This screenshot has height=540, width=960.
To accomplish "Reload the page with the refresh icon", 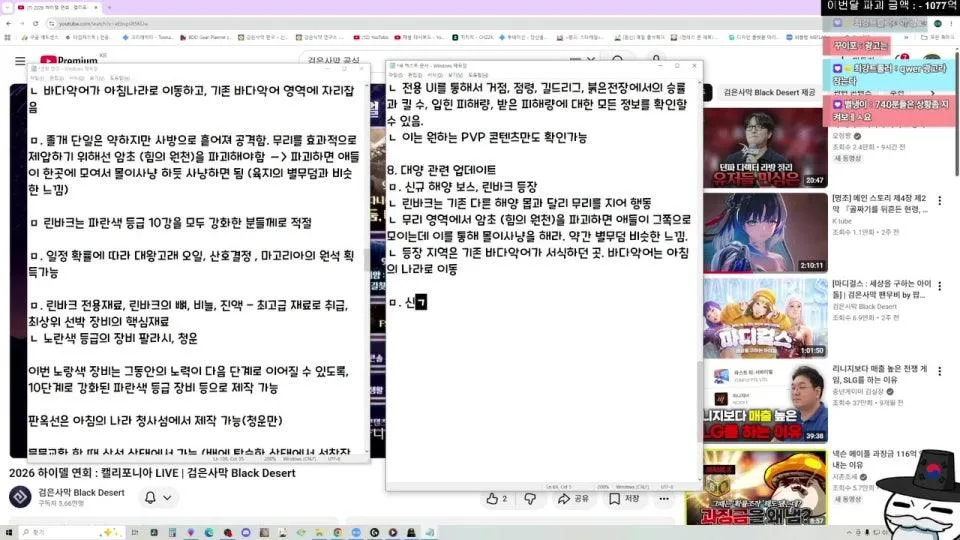I will tap(36, 23).
